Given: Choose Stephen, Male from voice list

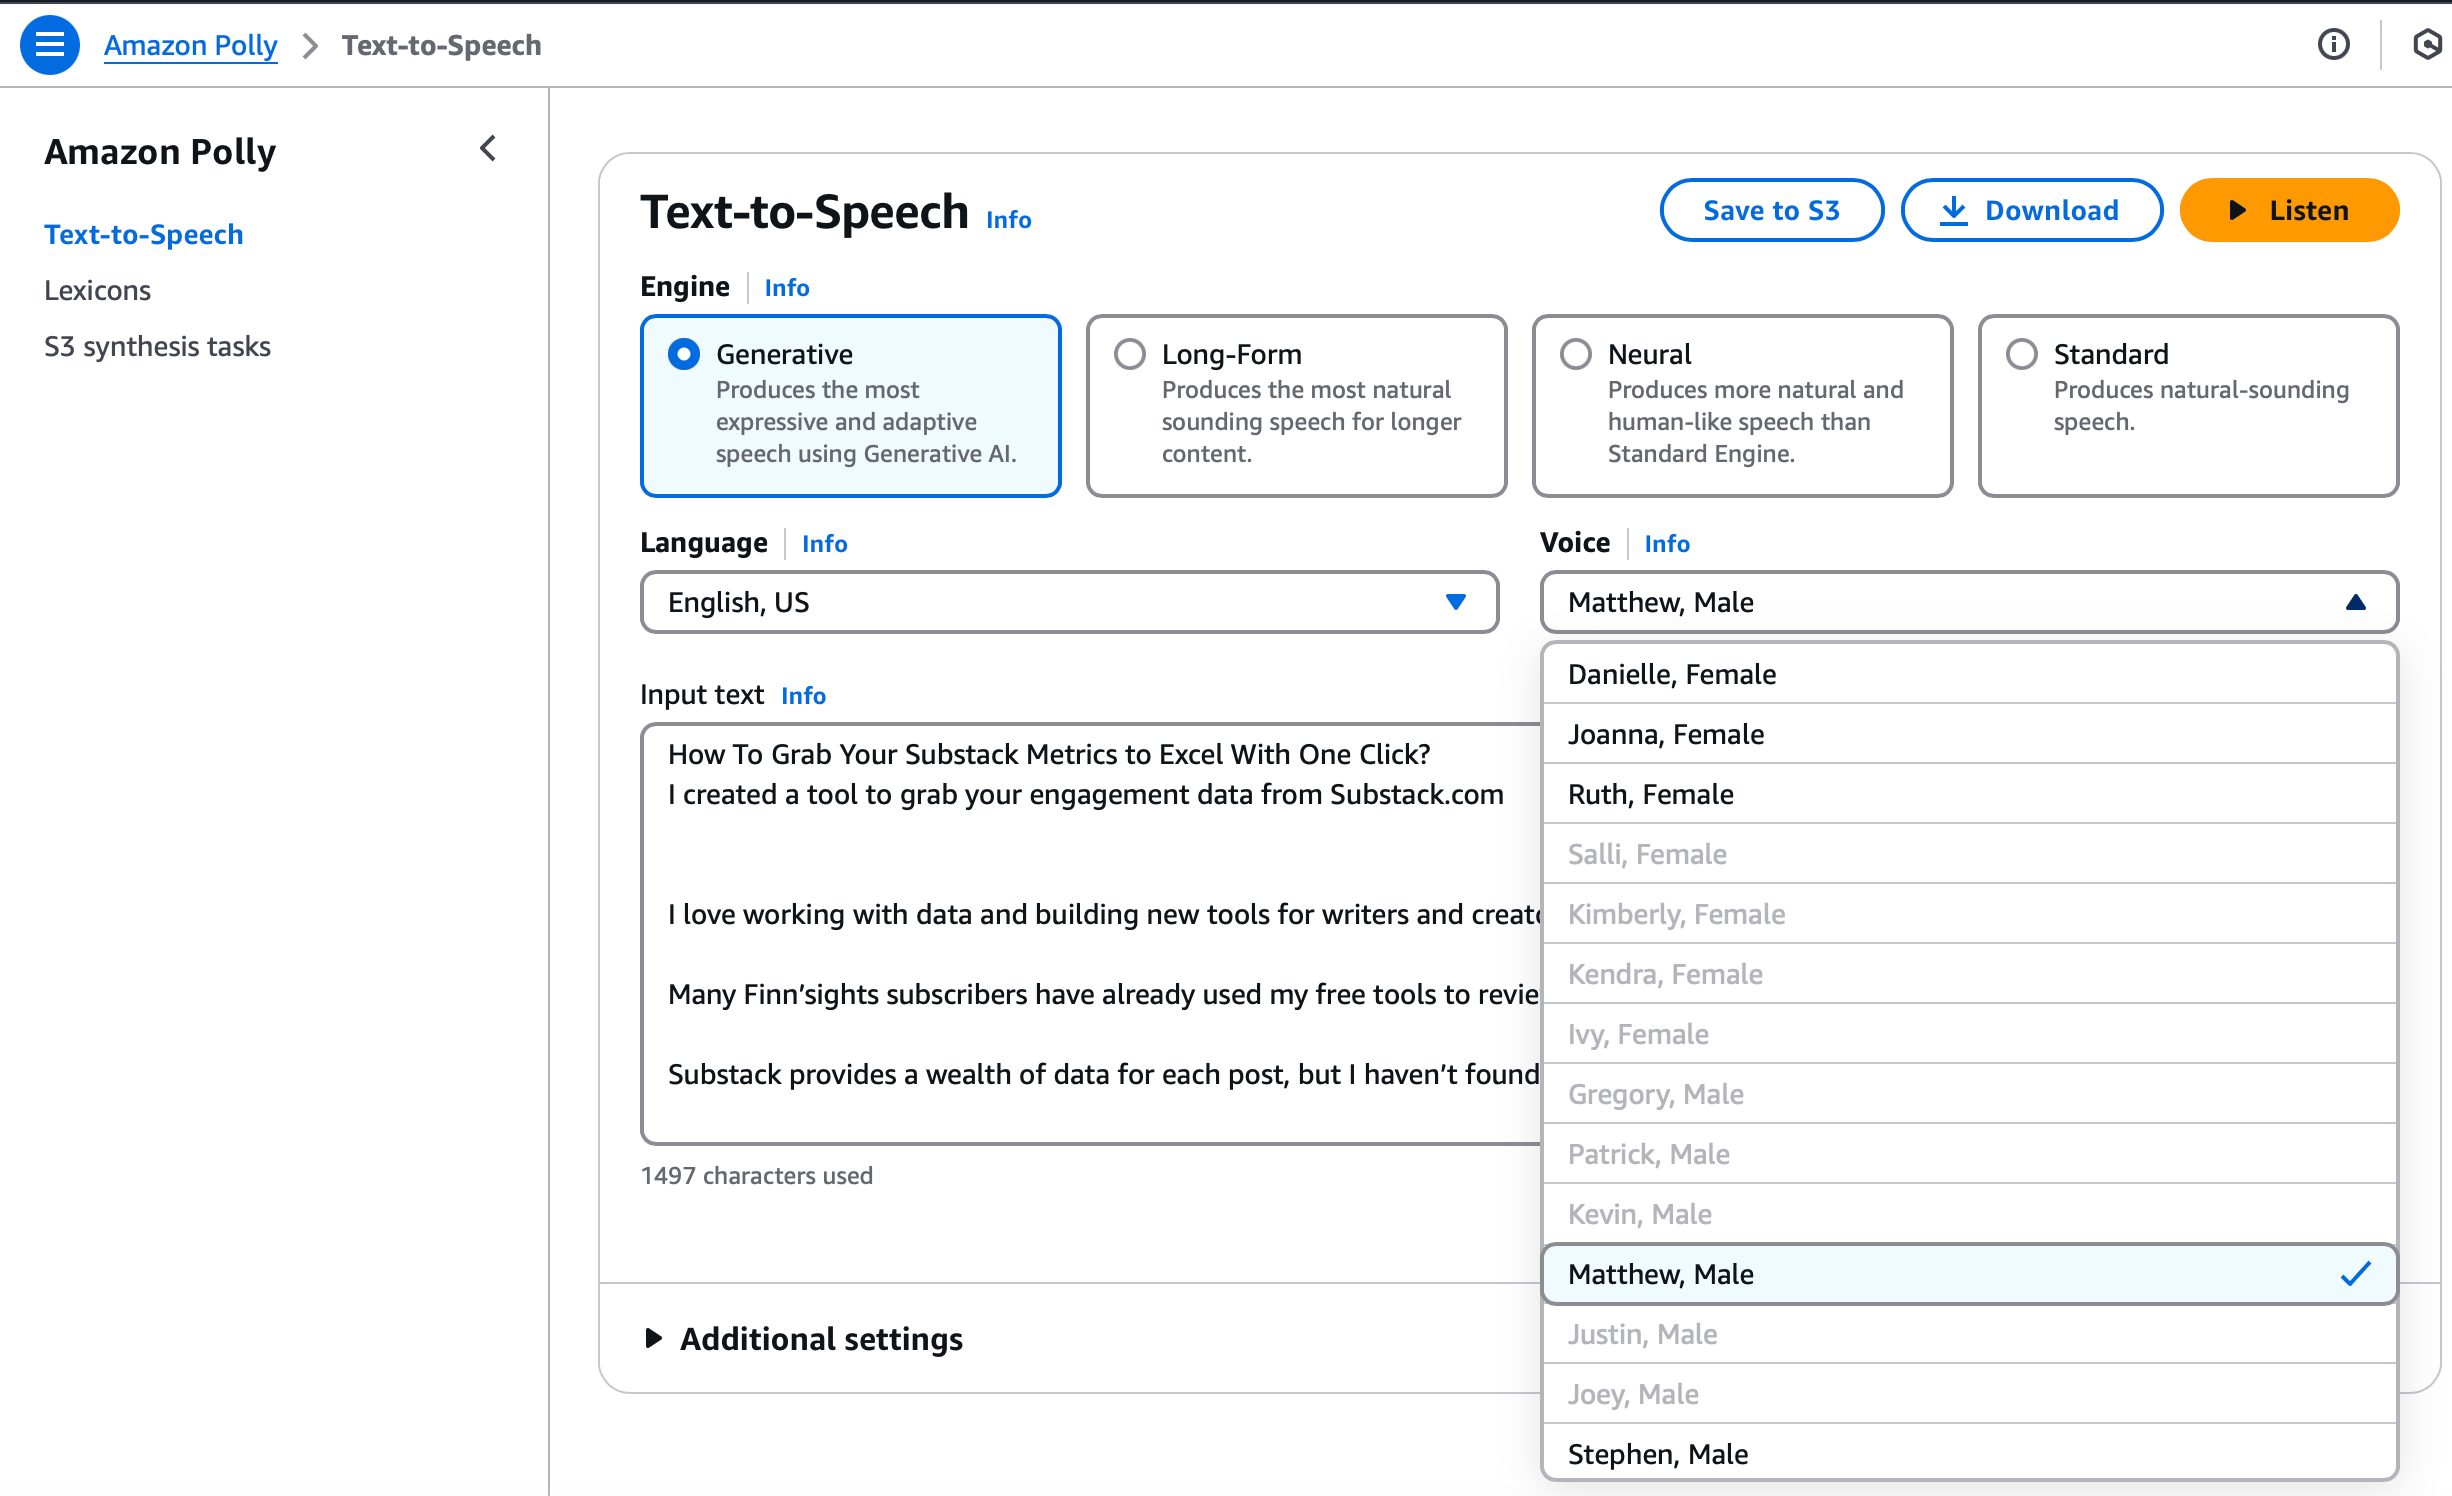Looking at the screenshot, I should [x=1969, y=1453].
